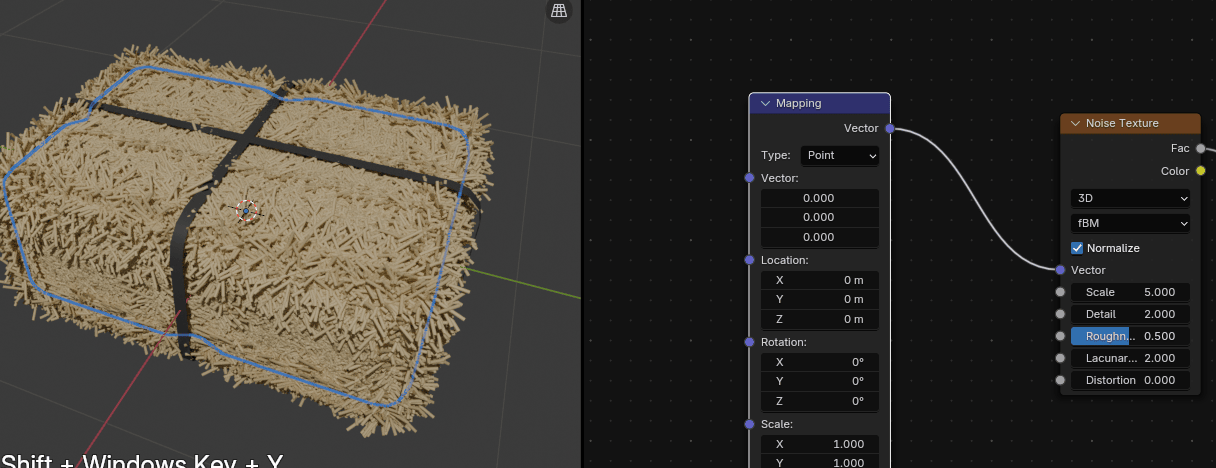This screenshot has height=468, width=1216.
Task: Click the Noise Texture Fac output socket
Action: pos(1200,148)
